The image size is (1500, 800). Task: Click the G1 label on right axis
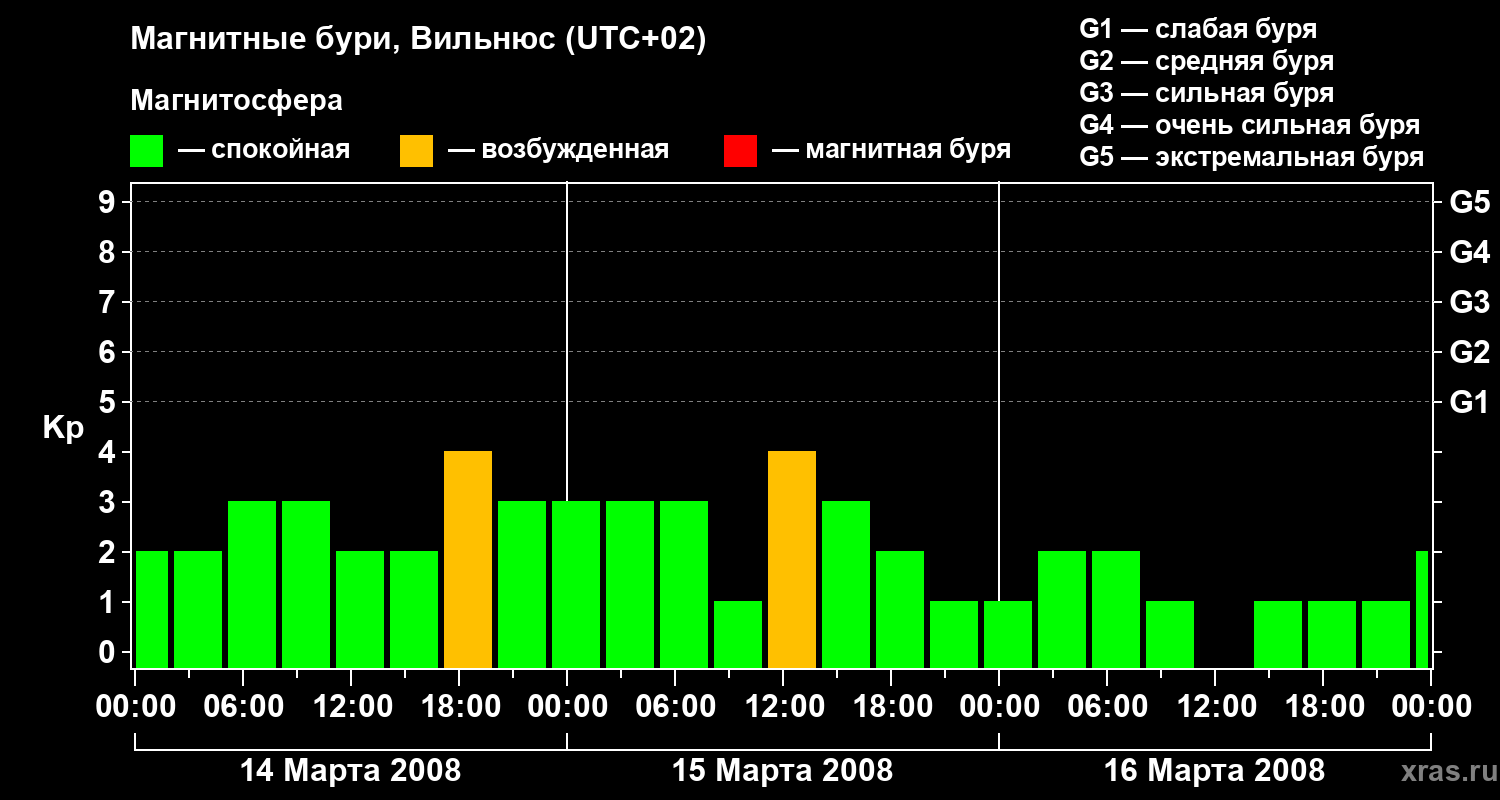[x=1470, y=402]
